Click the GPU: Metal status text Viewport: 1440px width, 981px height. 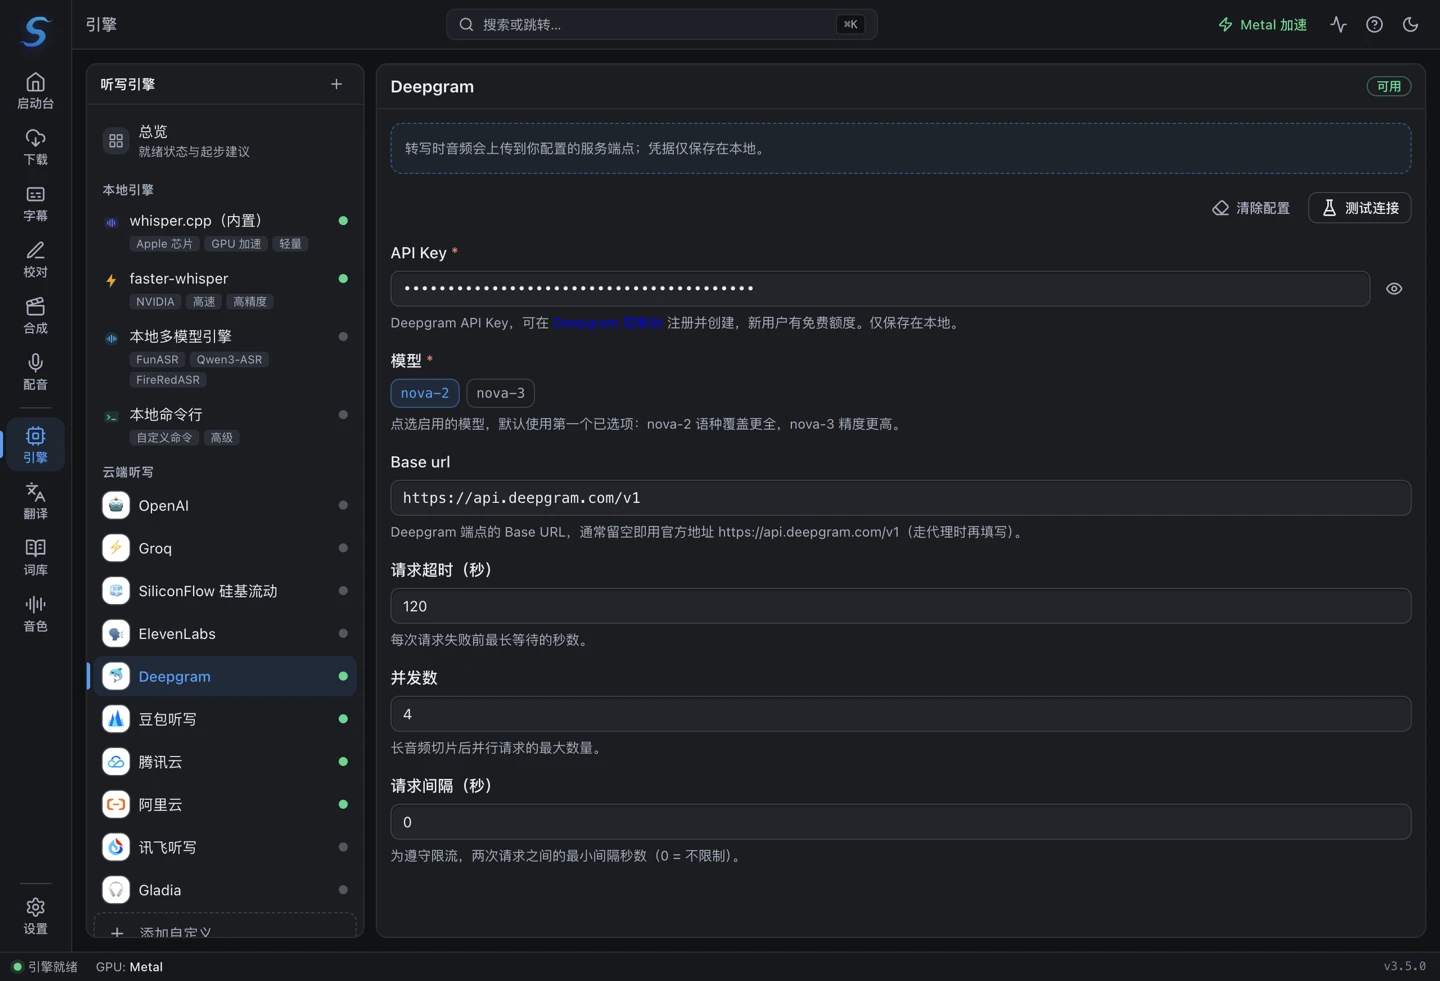tap(129, 967)
